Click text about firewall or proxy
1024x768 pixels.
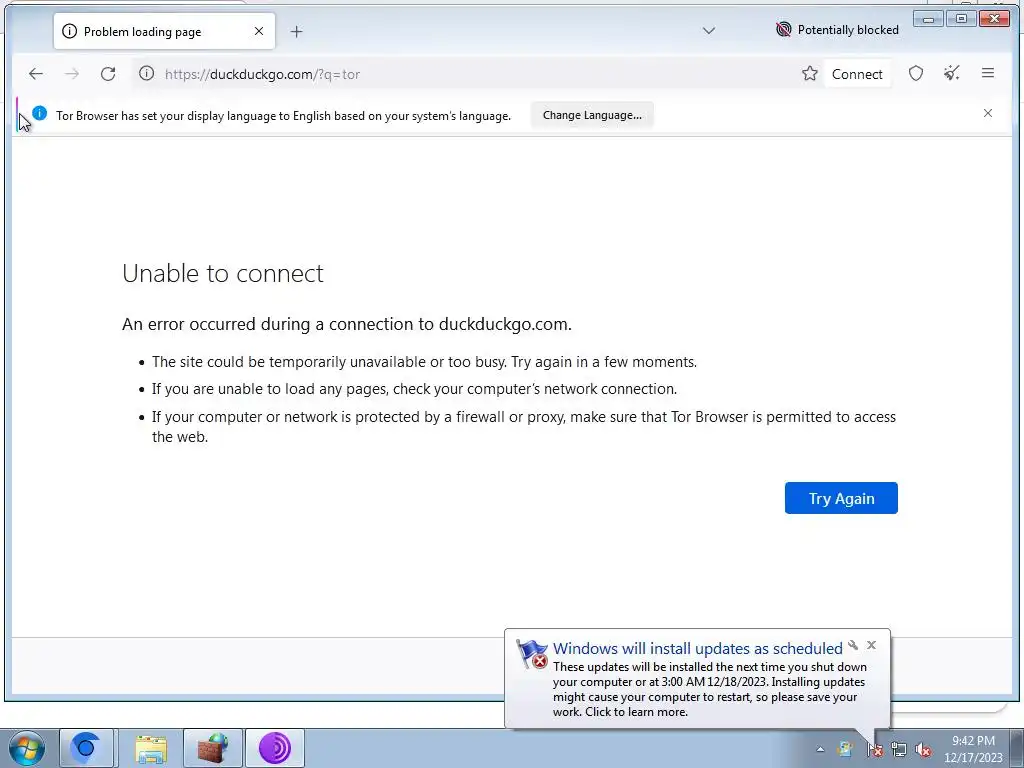tap(524, 426)
